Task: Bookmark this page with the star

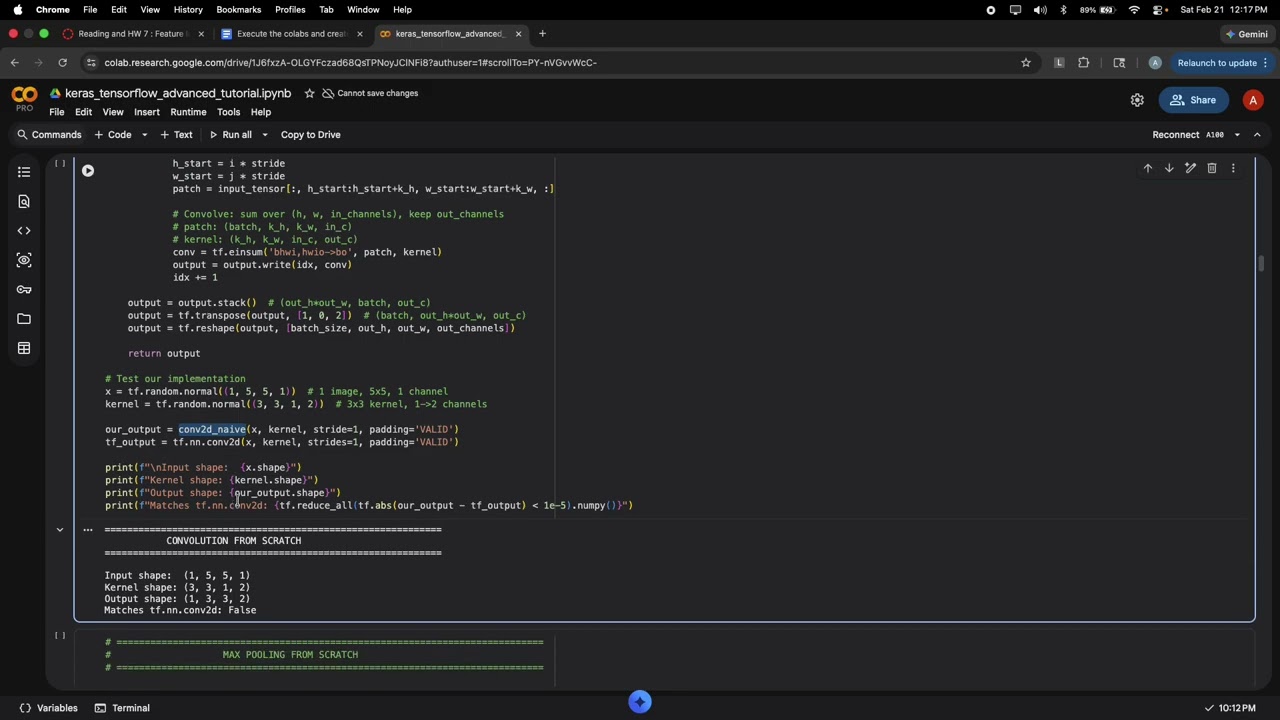Action: (1026, 62)
